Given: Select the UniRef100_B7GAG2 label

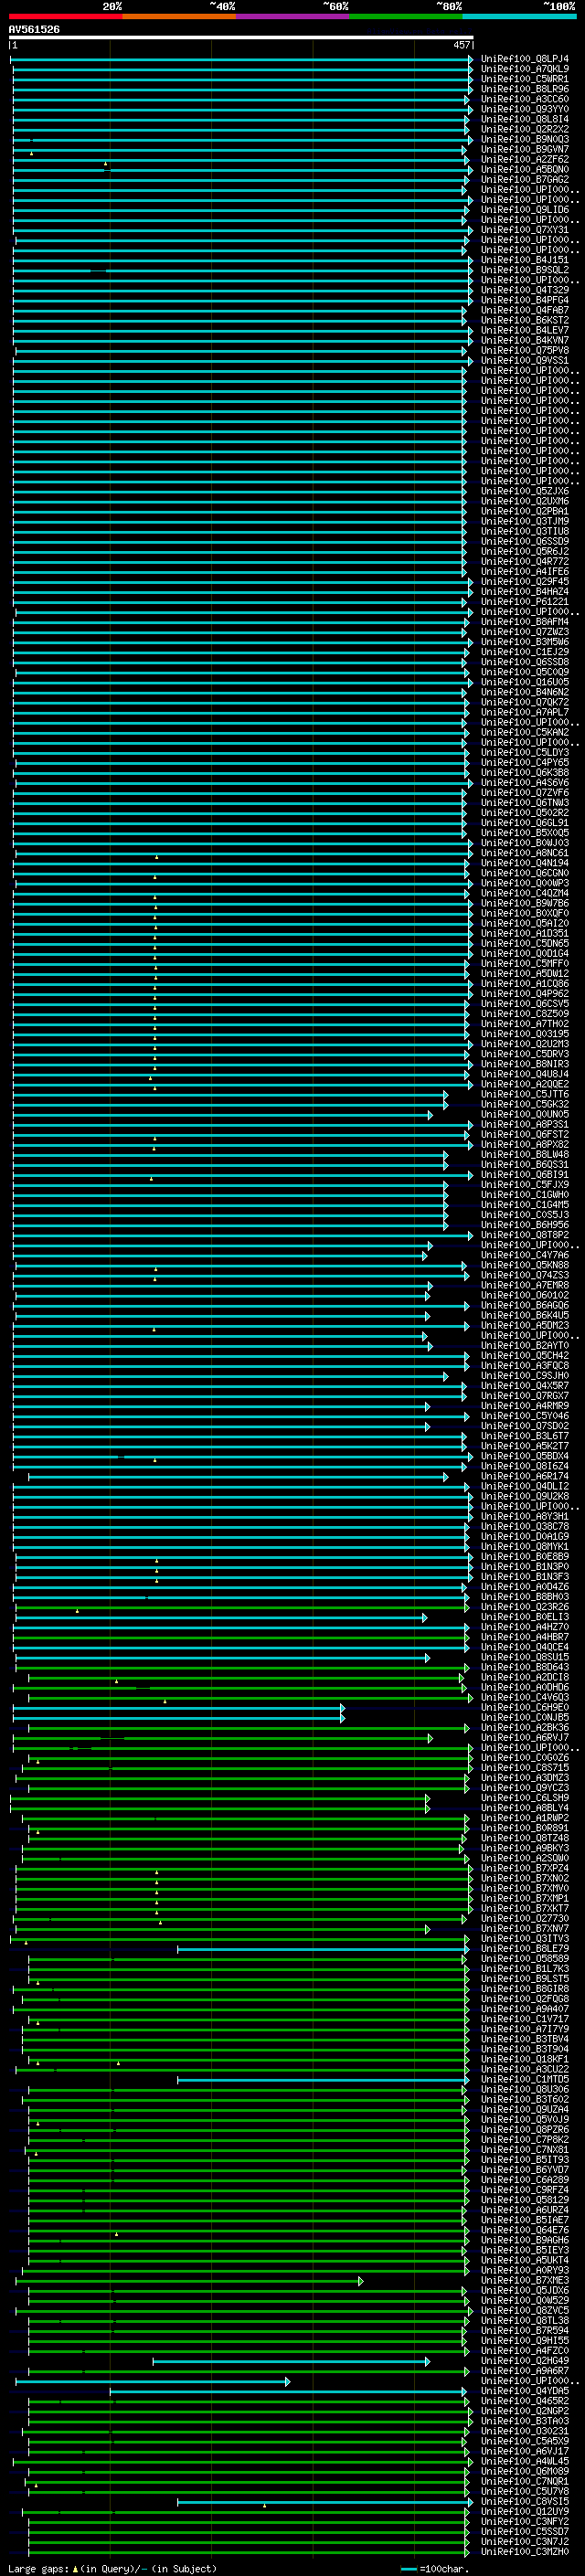Looking at the screenshot, I should click(x=525, y=179).
